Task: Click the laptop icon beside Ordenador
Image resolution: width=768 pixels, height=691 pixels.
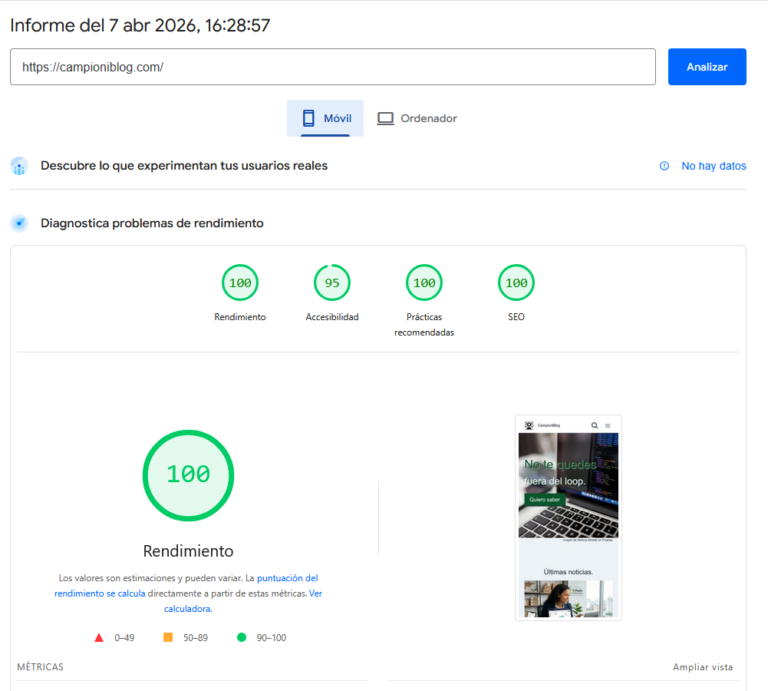Action: tap(385, 118)
